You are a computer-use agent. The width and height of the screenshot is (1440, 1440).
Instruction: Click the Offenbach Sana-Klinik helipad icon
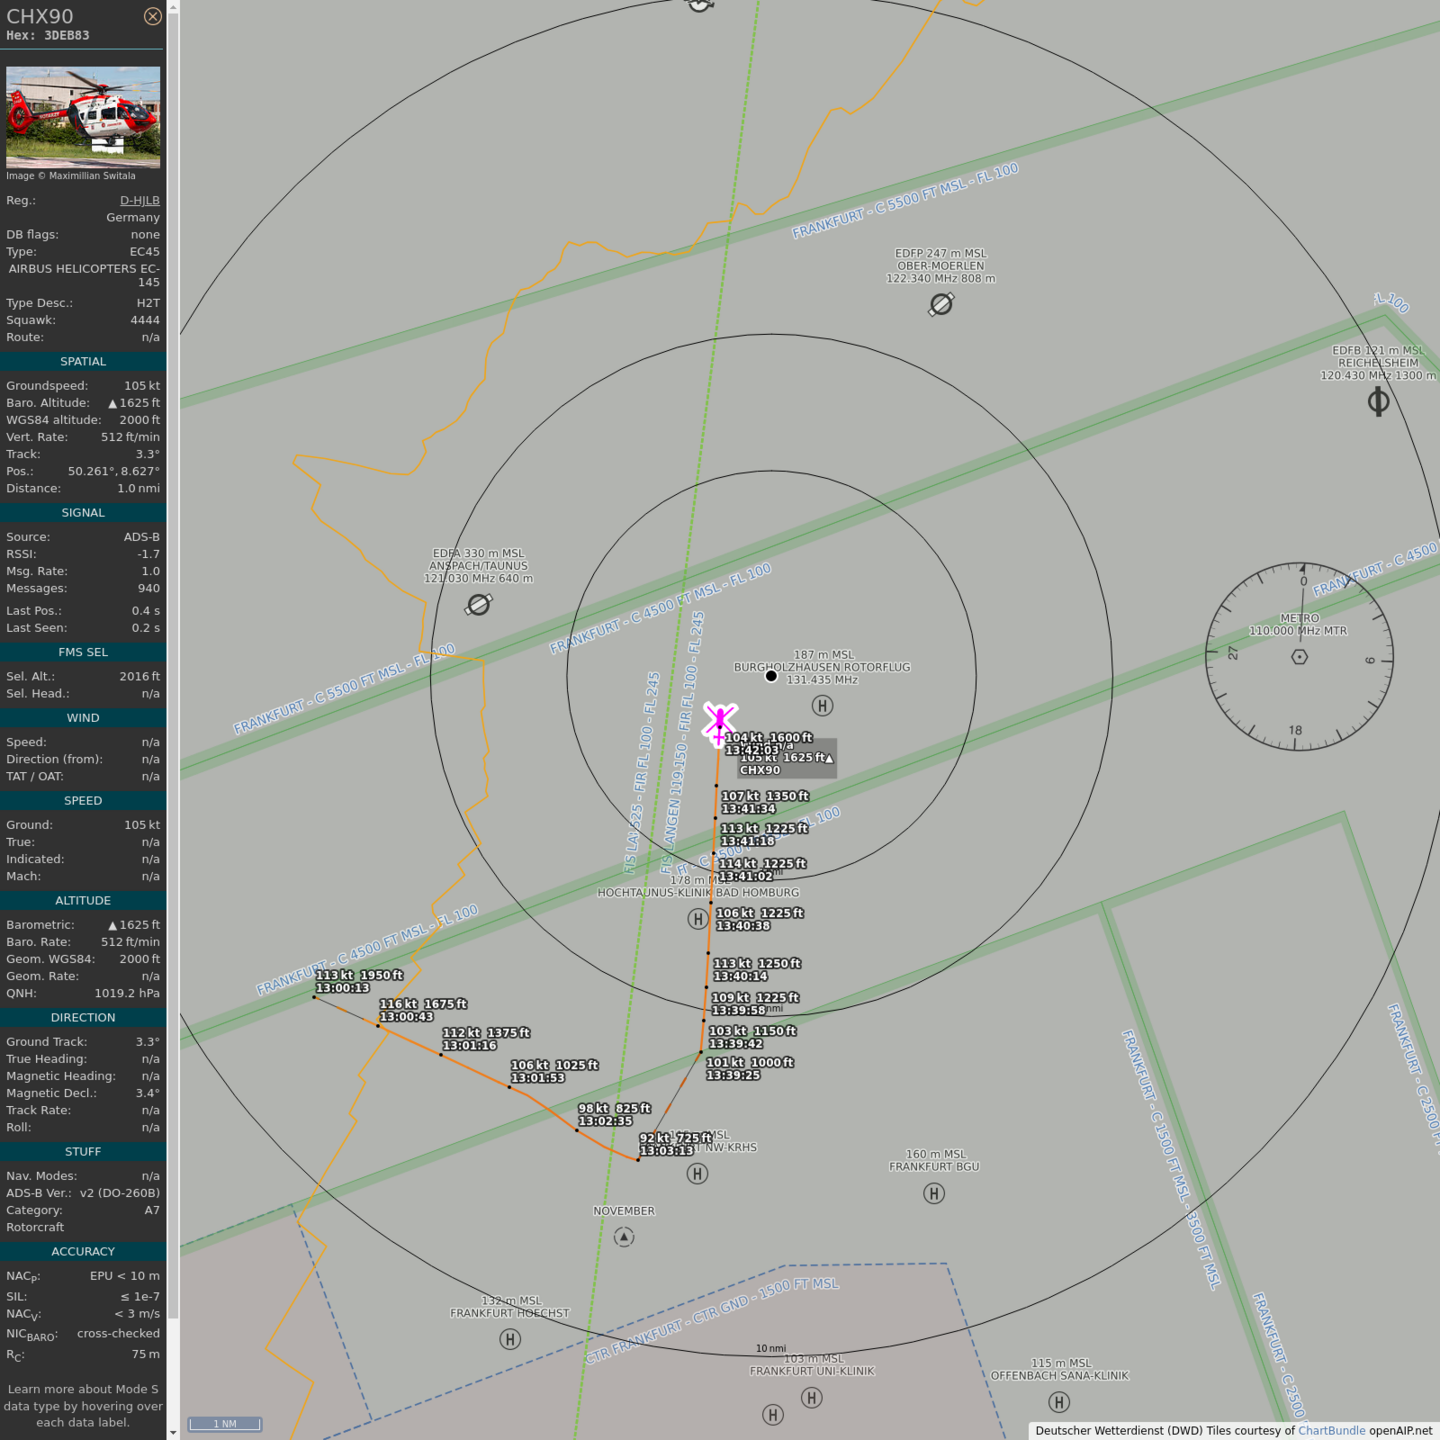[x=1059, y=1402]
